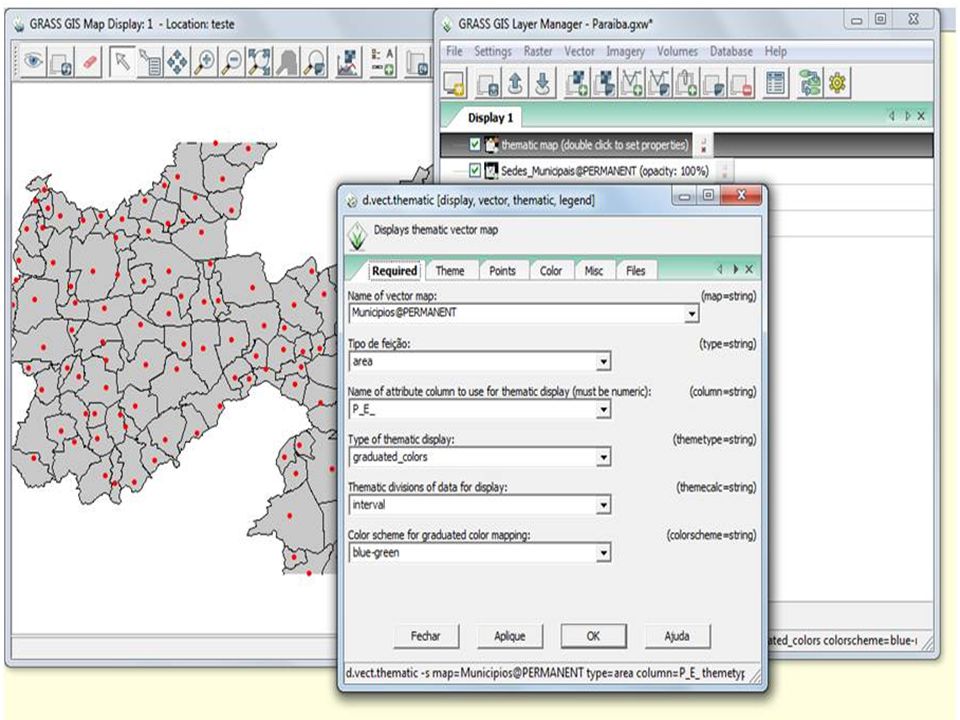Uncheck the thematic map layer checkbox
960x720 pixels.
pyautogui.click(x=474, y=144)
